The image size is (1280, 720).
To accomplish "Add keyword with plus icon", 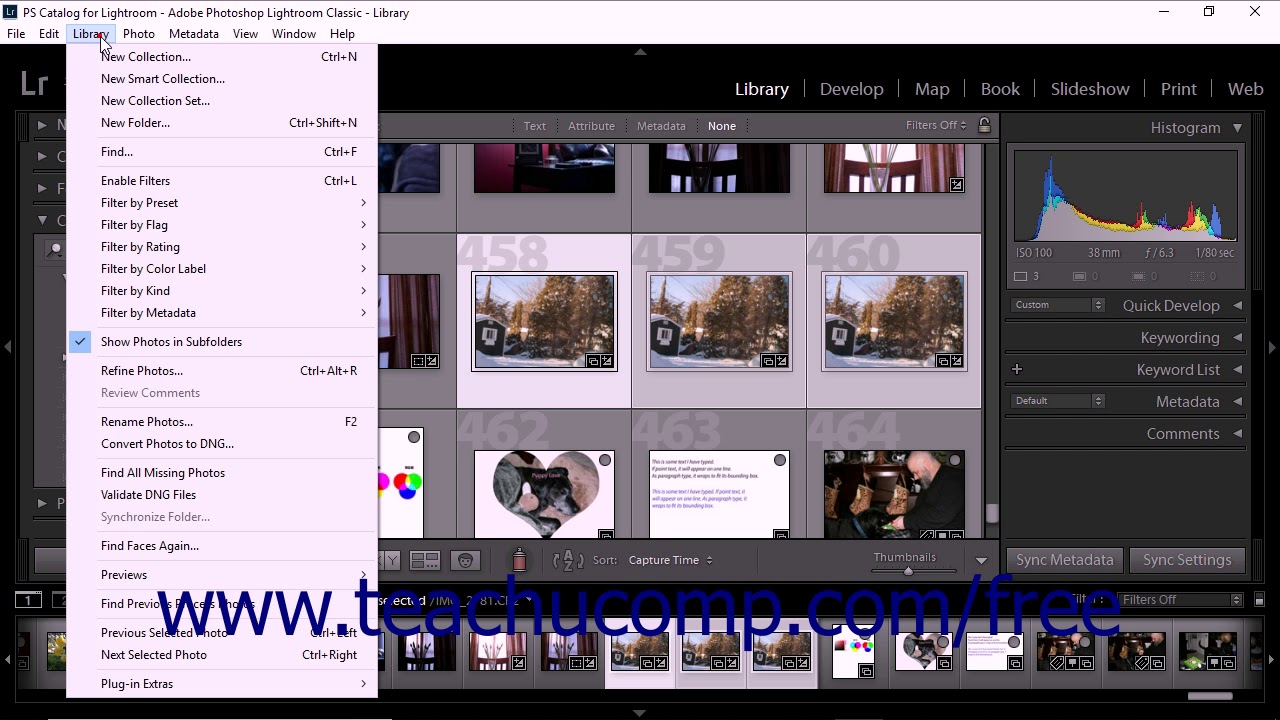I will [x=1017, y=369].
